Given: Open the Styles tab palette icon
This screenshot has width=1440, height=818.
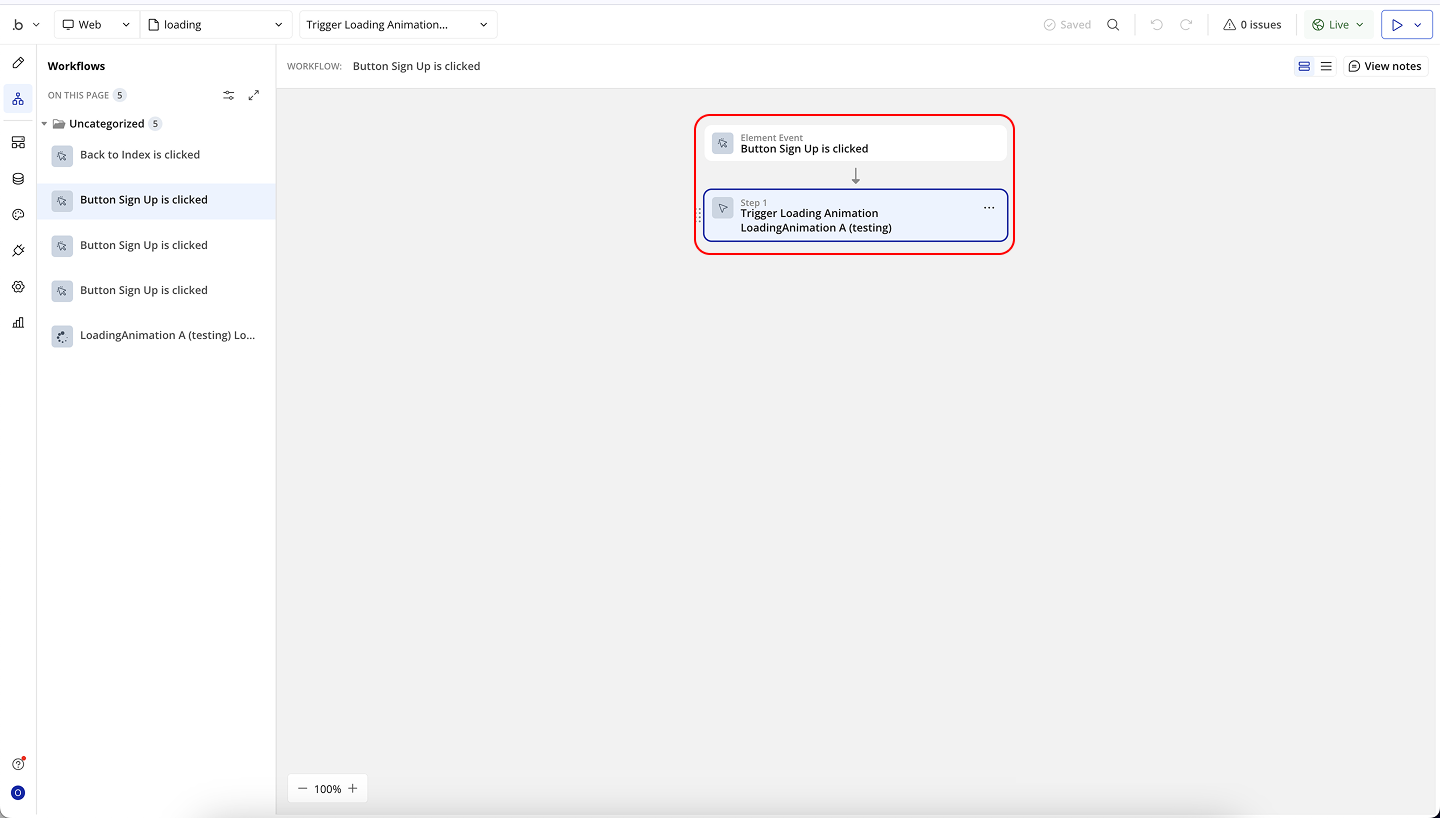Looking at the screenshot, I should 18,215.
